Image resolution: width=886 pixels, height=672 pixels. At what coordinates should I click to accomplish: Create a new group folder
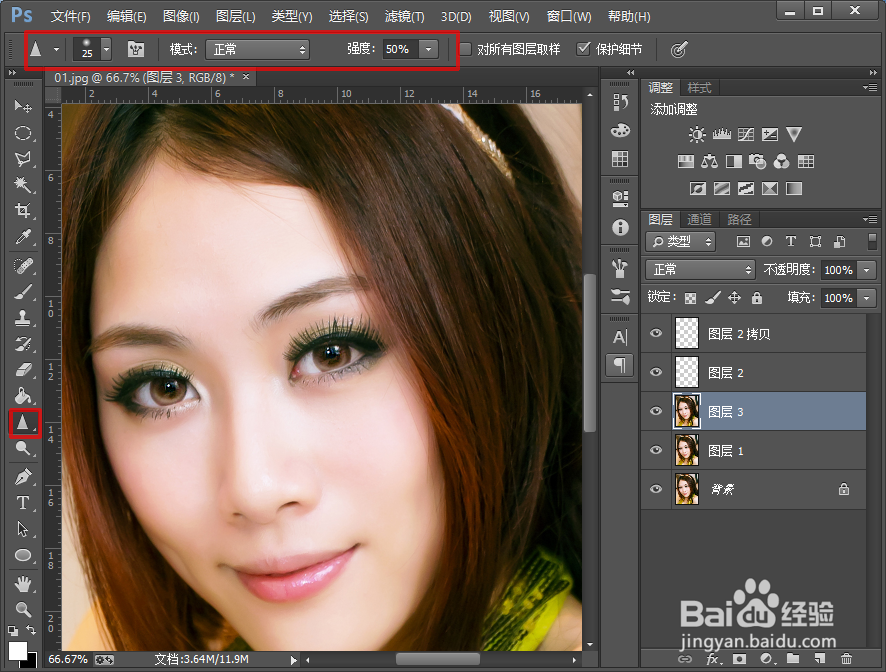793,658
